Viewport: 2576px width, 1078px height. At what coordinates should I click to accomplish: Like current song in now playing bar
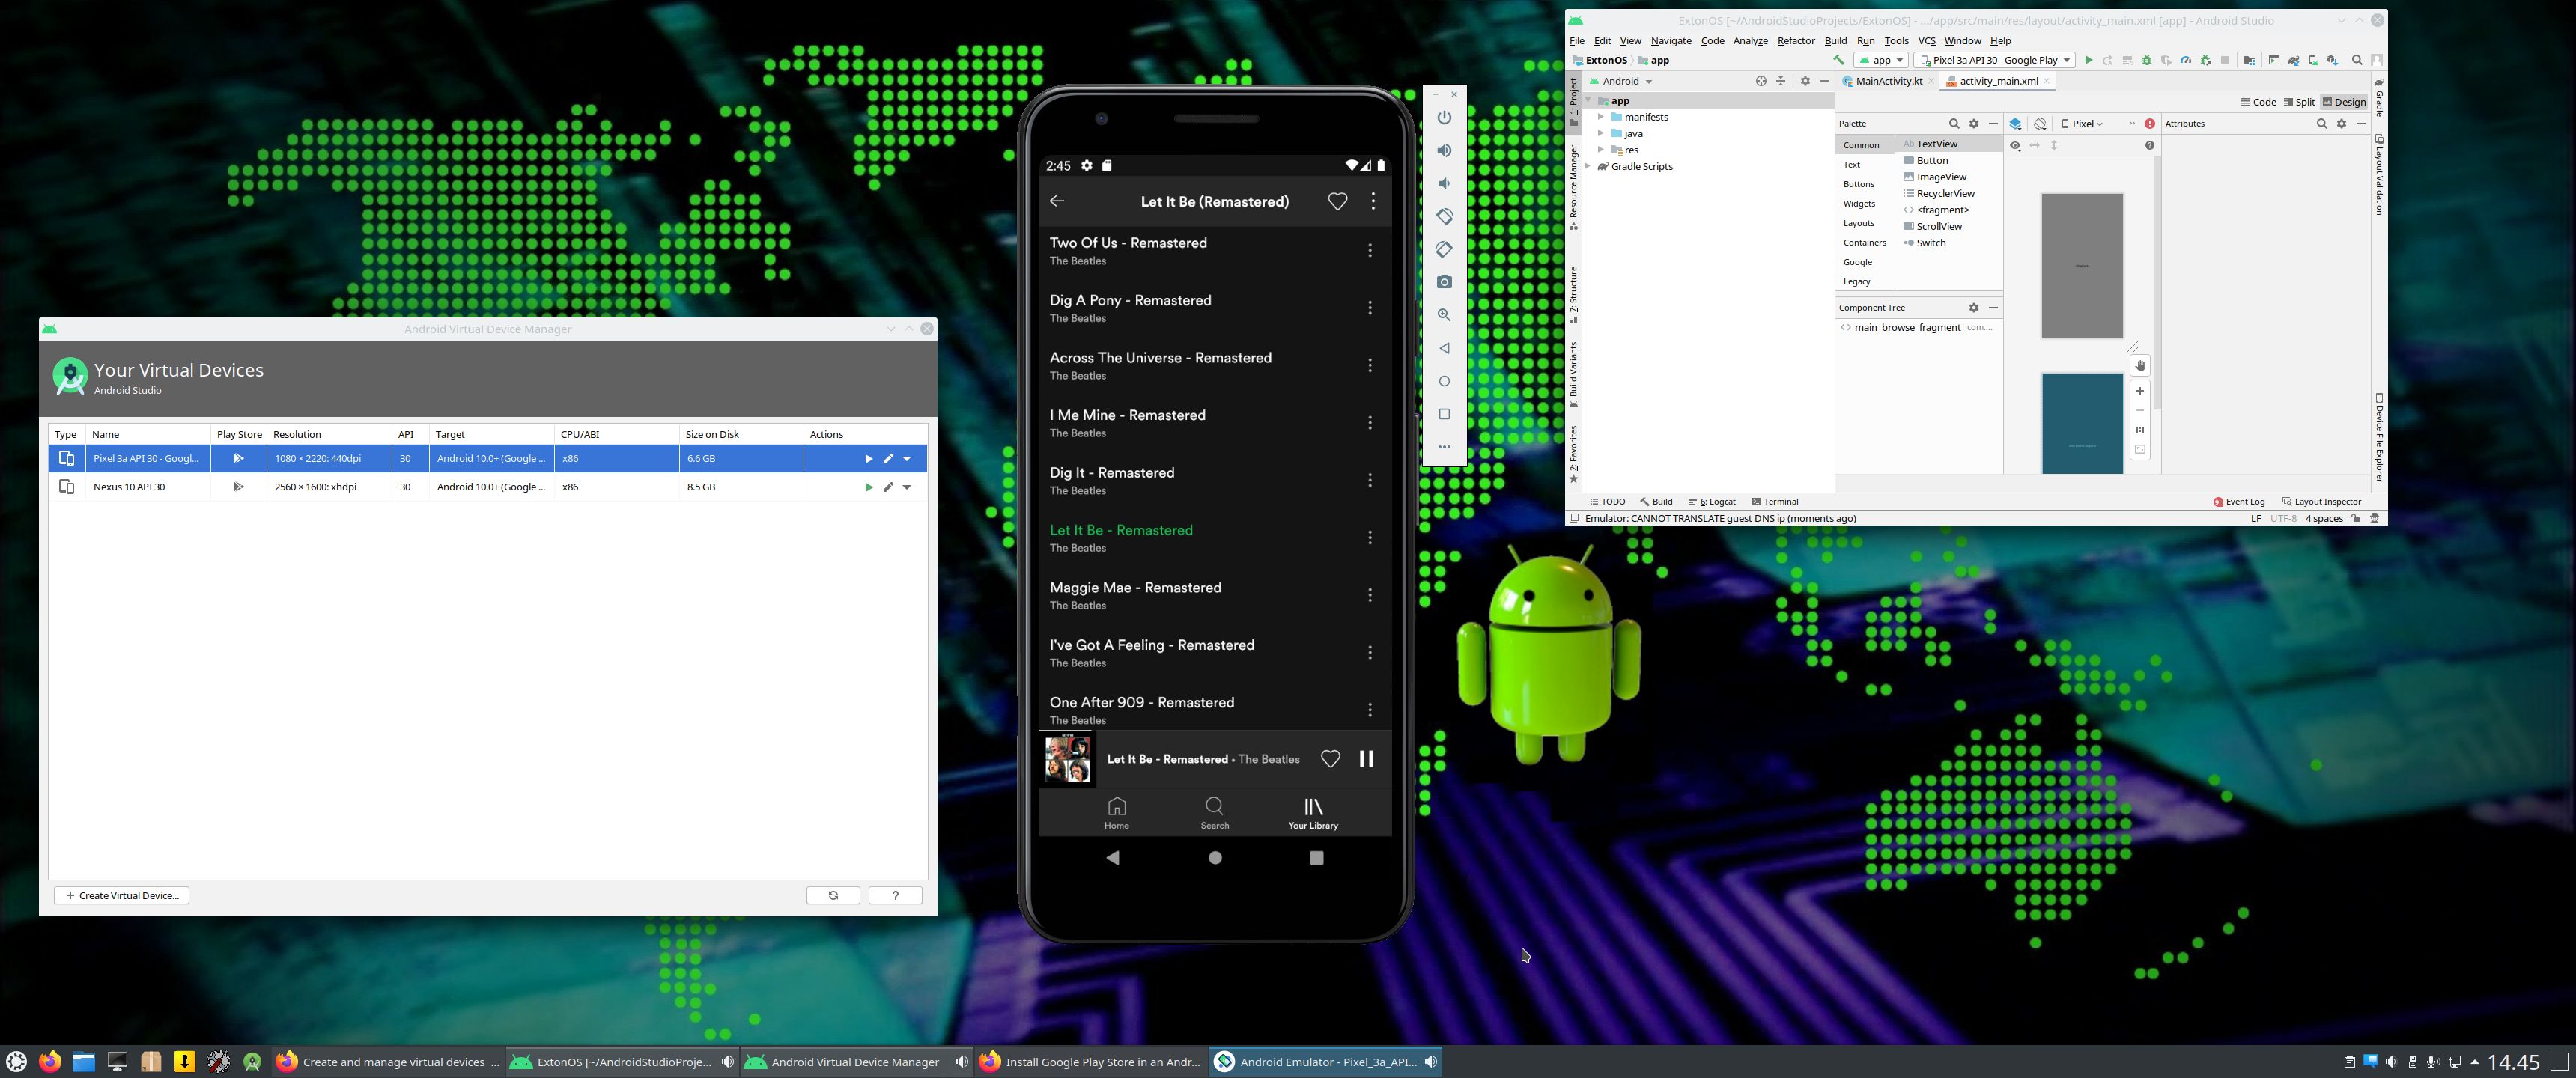tap(1330, 759)
